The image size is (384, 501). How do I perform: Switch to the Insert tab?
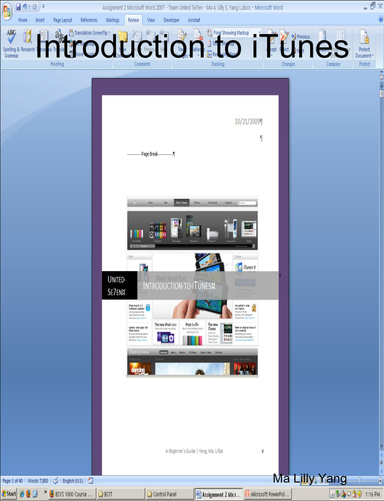(x=40, y=20)
